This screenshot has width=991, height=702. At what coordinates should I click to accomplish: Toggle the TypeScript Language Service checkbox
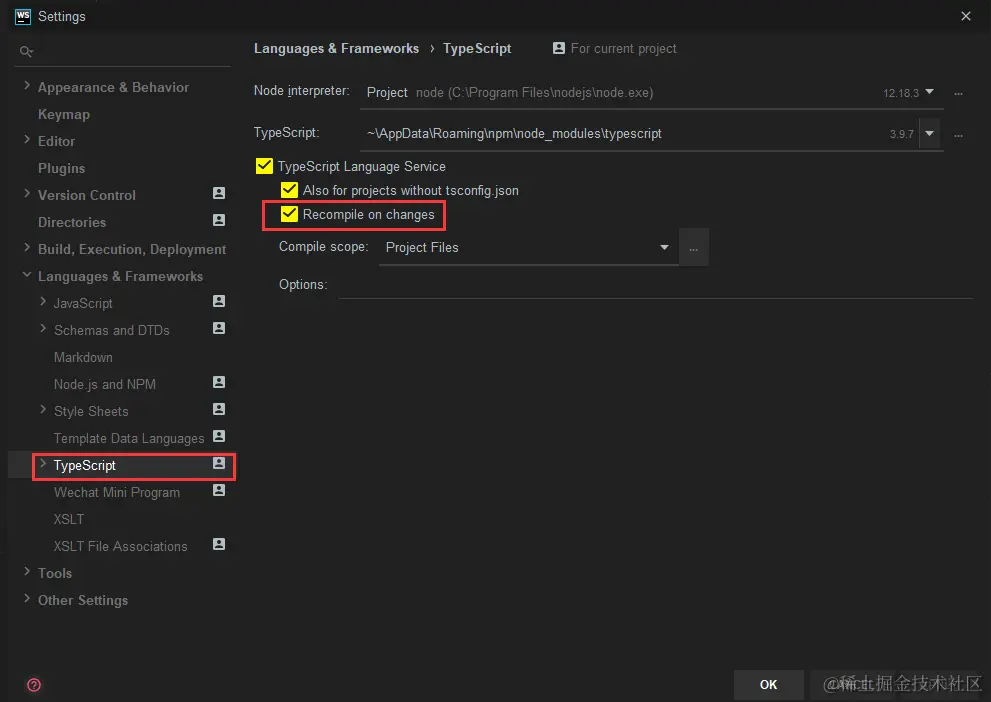click(264, 166)
